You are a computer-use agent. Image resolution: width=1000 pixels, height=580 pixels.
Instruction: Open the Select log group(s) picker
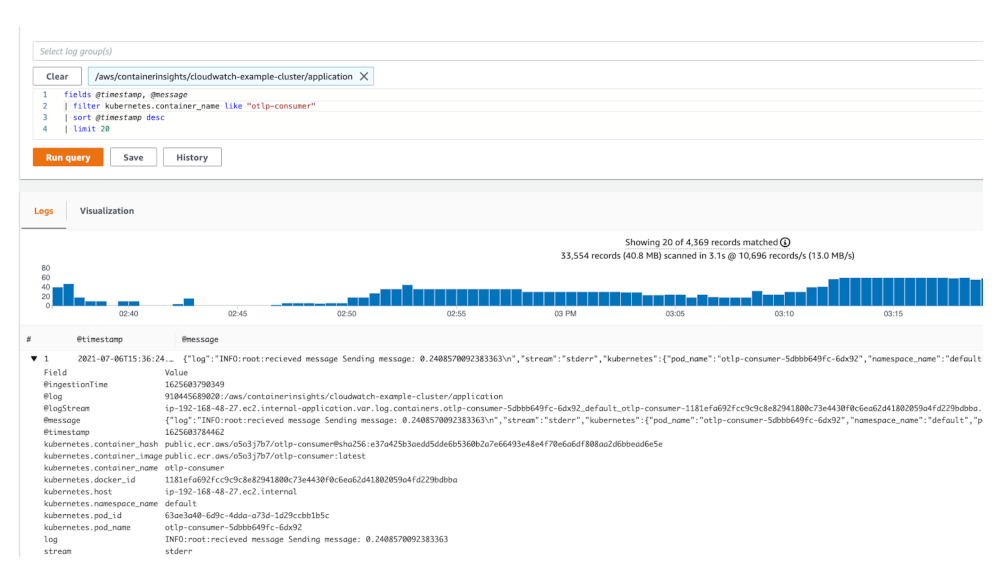(300, 48)
